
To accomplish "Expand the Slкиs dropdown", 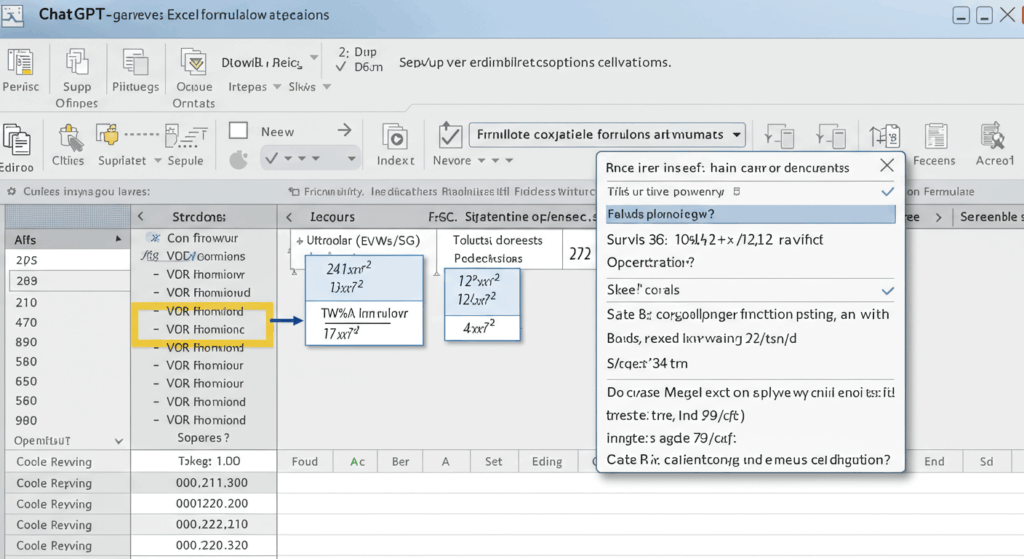I will (327, 87).
